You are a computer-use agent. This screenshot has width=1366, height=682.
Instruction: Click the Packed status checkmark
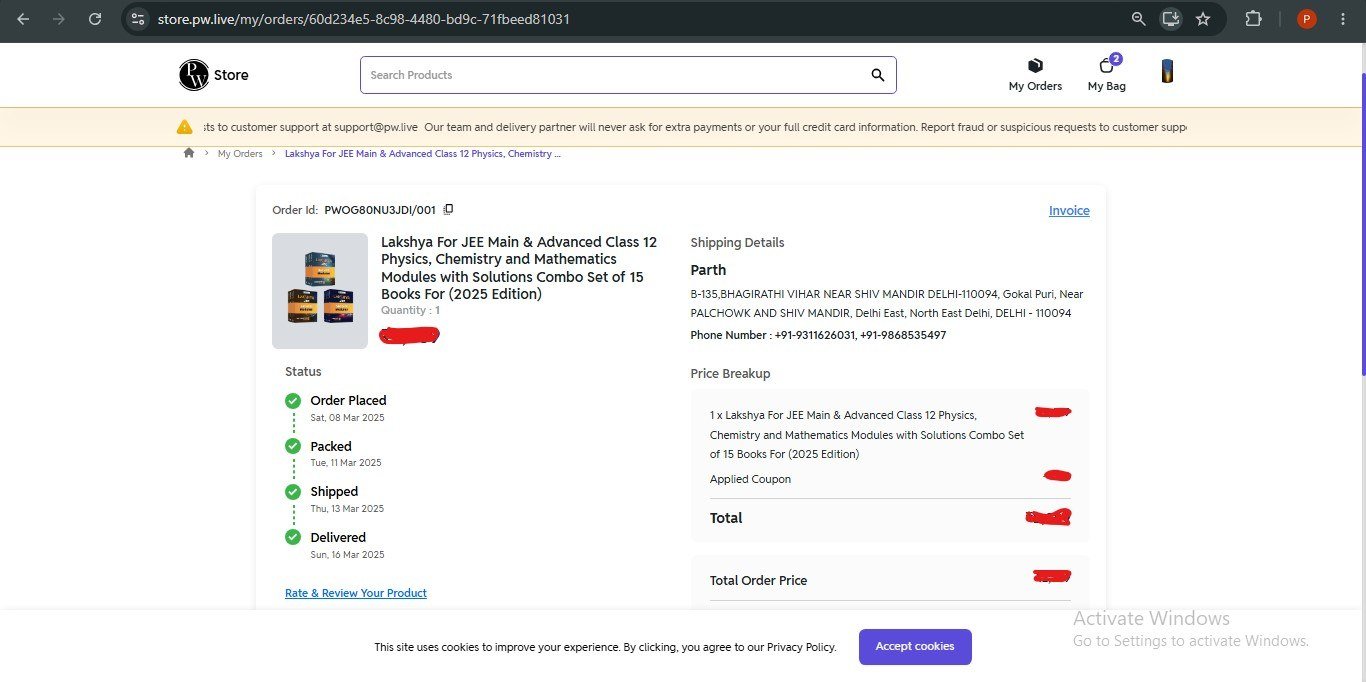pos(293,446)
